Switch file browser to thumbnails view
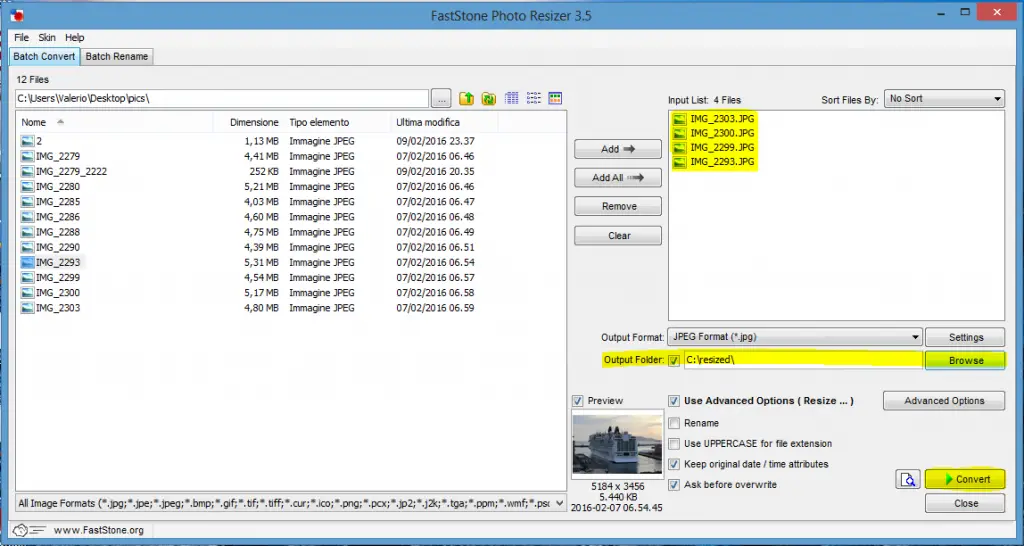Viewport: 1024px width, 546px height. 555,99
